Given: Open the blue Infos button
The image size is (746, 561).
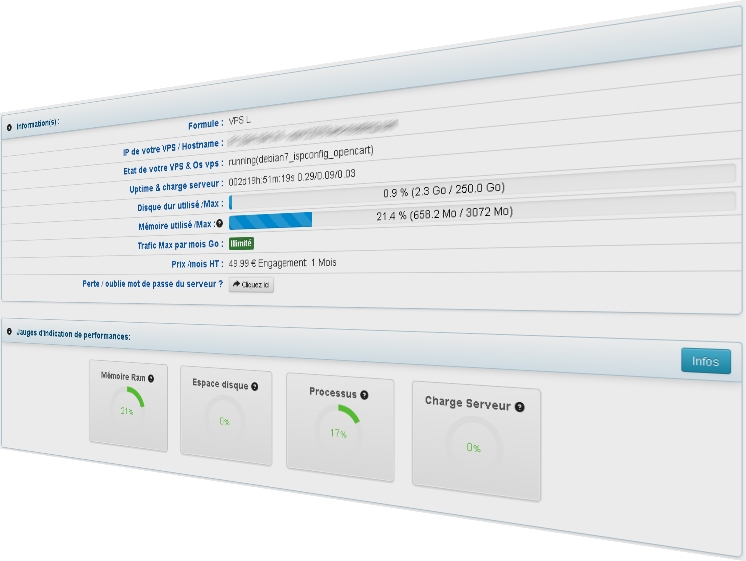Looking at the screenshot, I should [705, 361].
